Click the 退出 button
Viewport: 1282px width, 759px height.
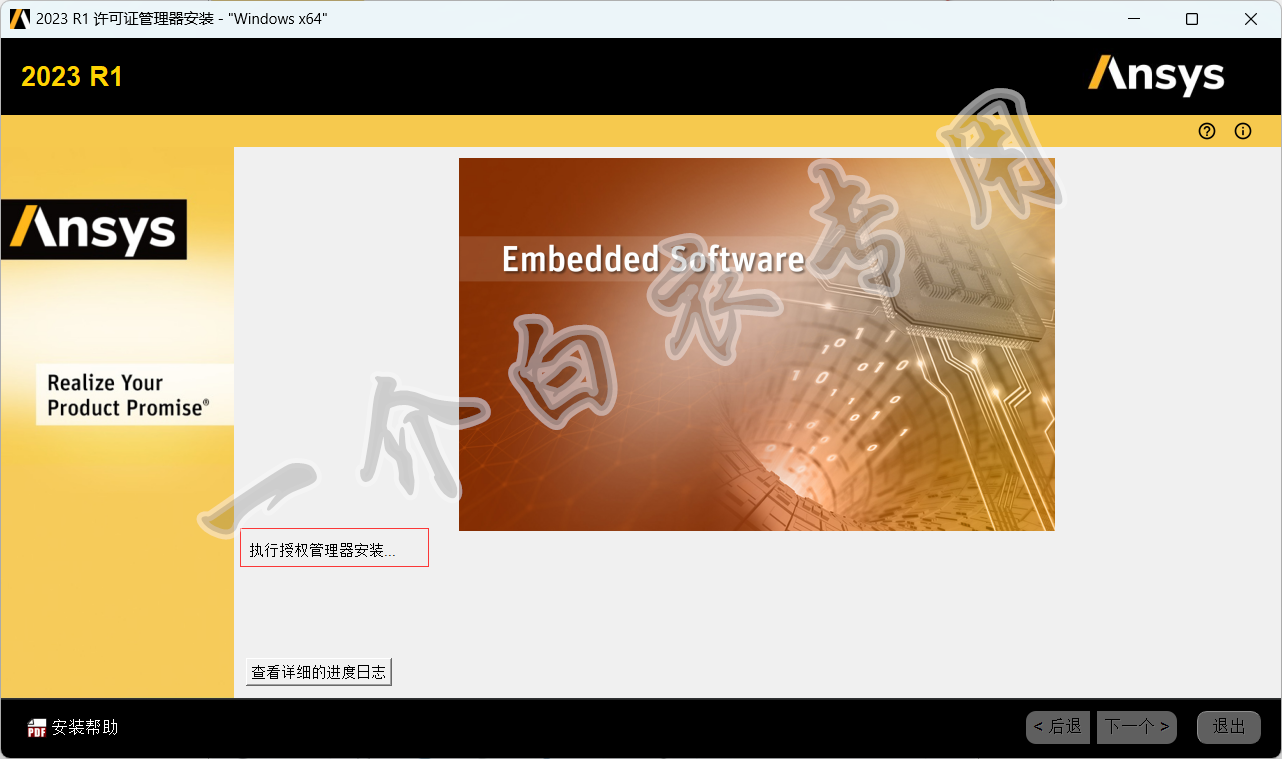1229,727
